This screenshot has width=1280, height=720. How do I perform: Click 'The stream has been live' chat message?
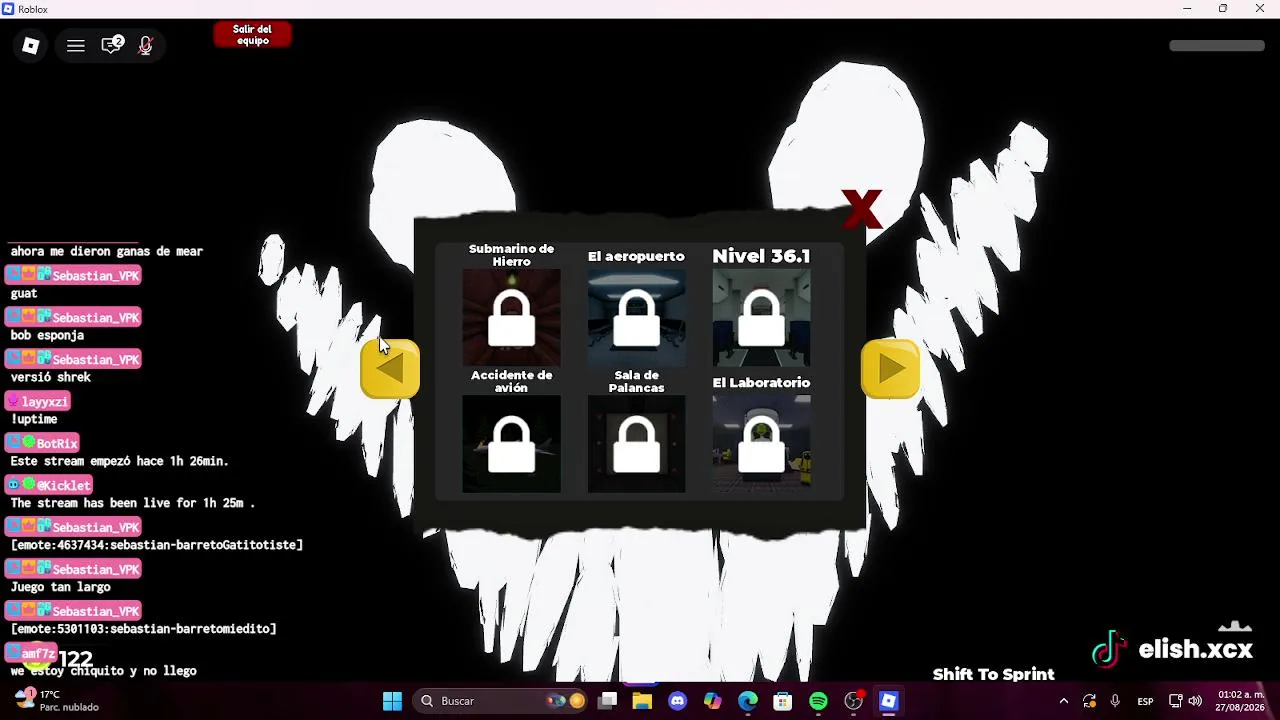(x=132, y=503)
